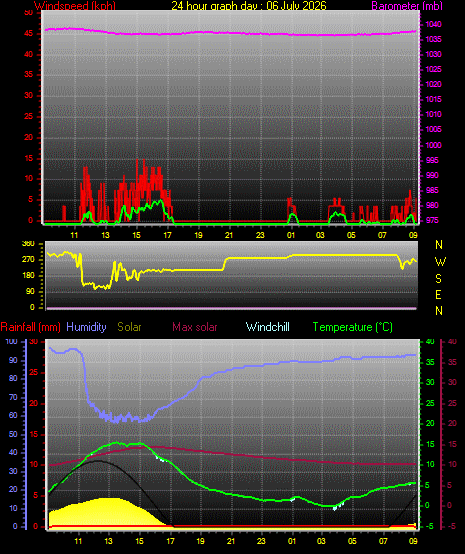Click the 24 hour graph day title

click(249, 5)
